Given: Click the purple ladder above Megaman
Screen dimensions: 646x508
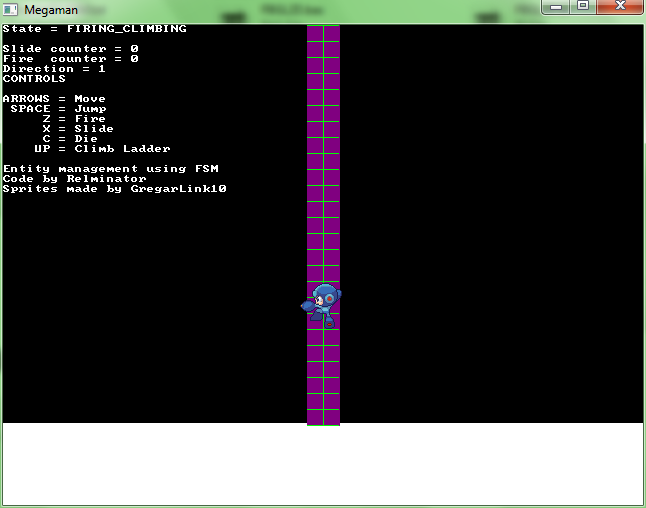Looking at the screenshot, I should [x=323, y=153].
